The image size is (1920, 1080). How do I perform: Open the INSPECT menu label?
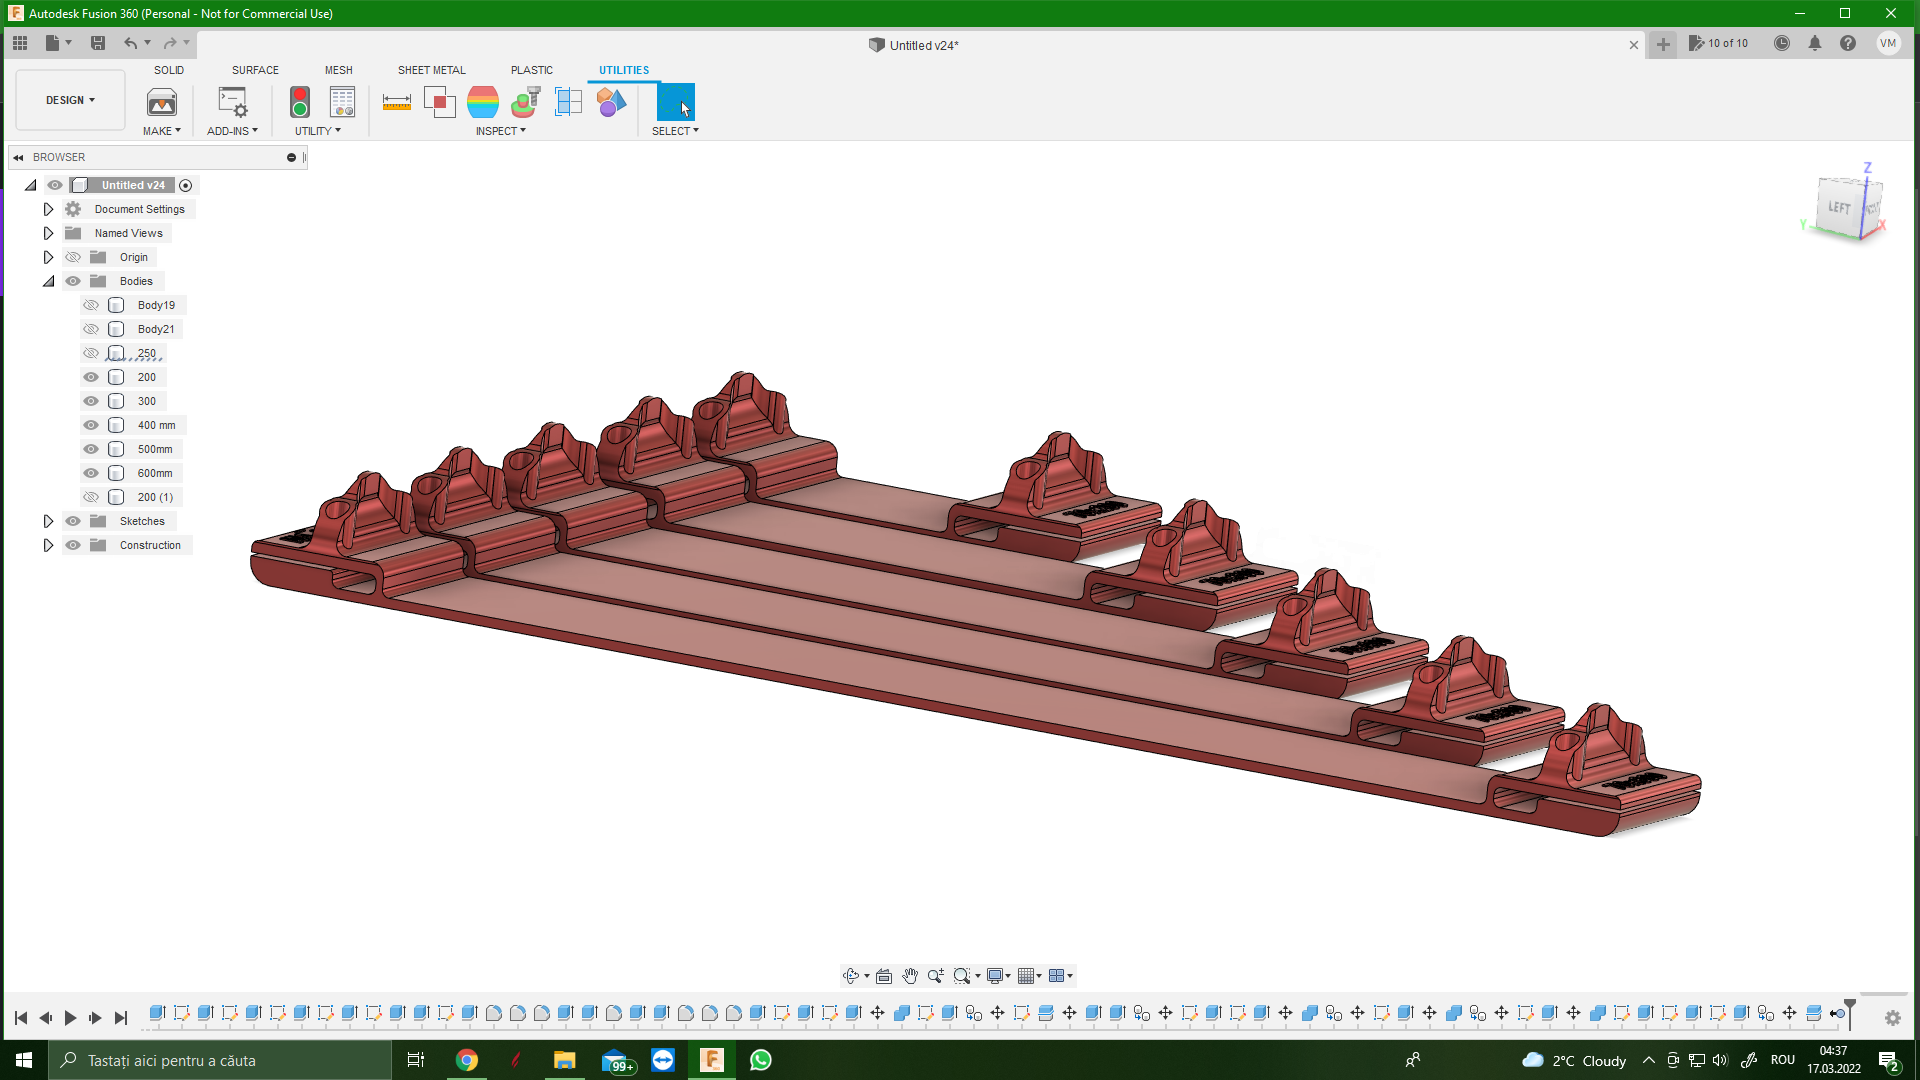[x=500, y=131]
